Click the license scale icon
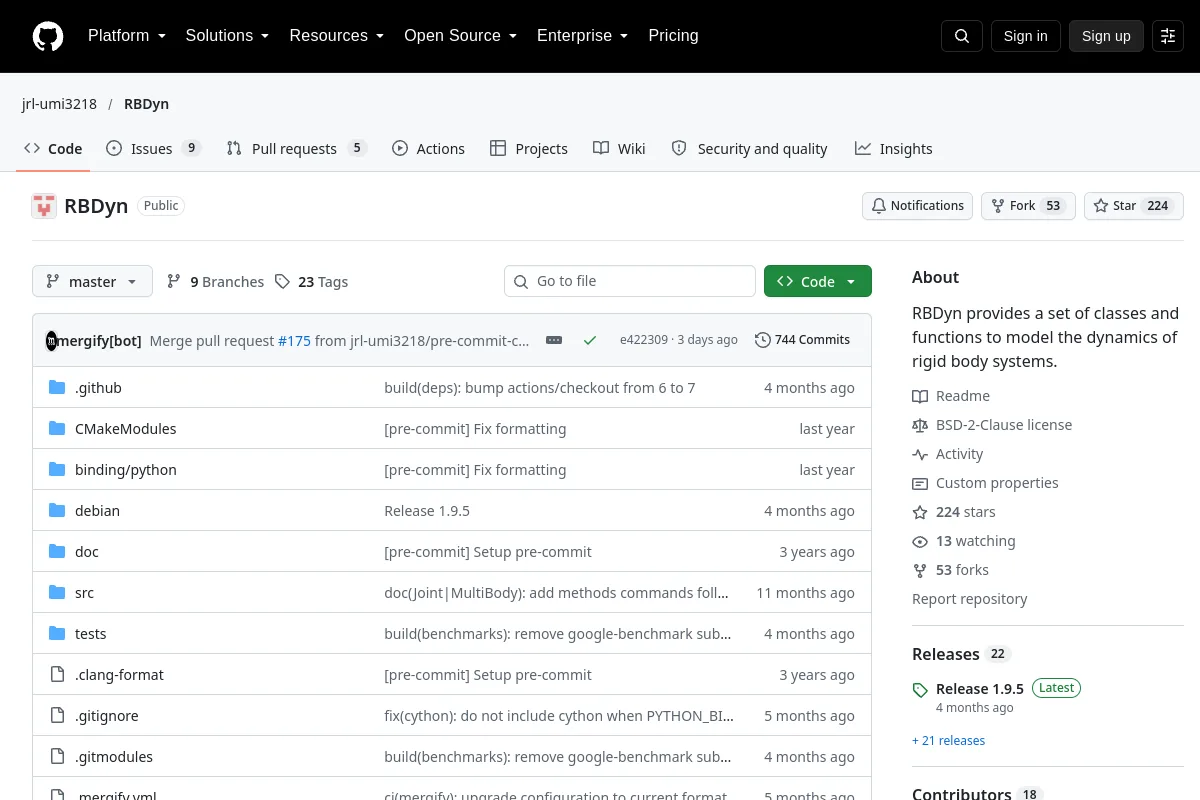 click(920, 425)
